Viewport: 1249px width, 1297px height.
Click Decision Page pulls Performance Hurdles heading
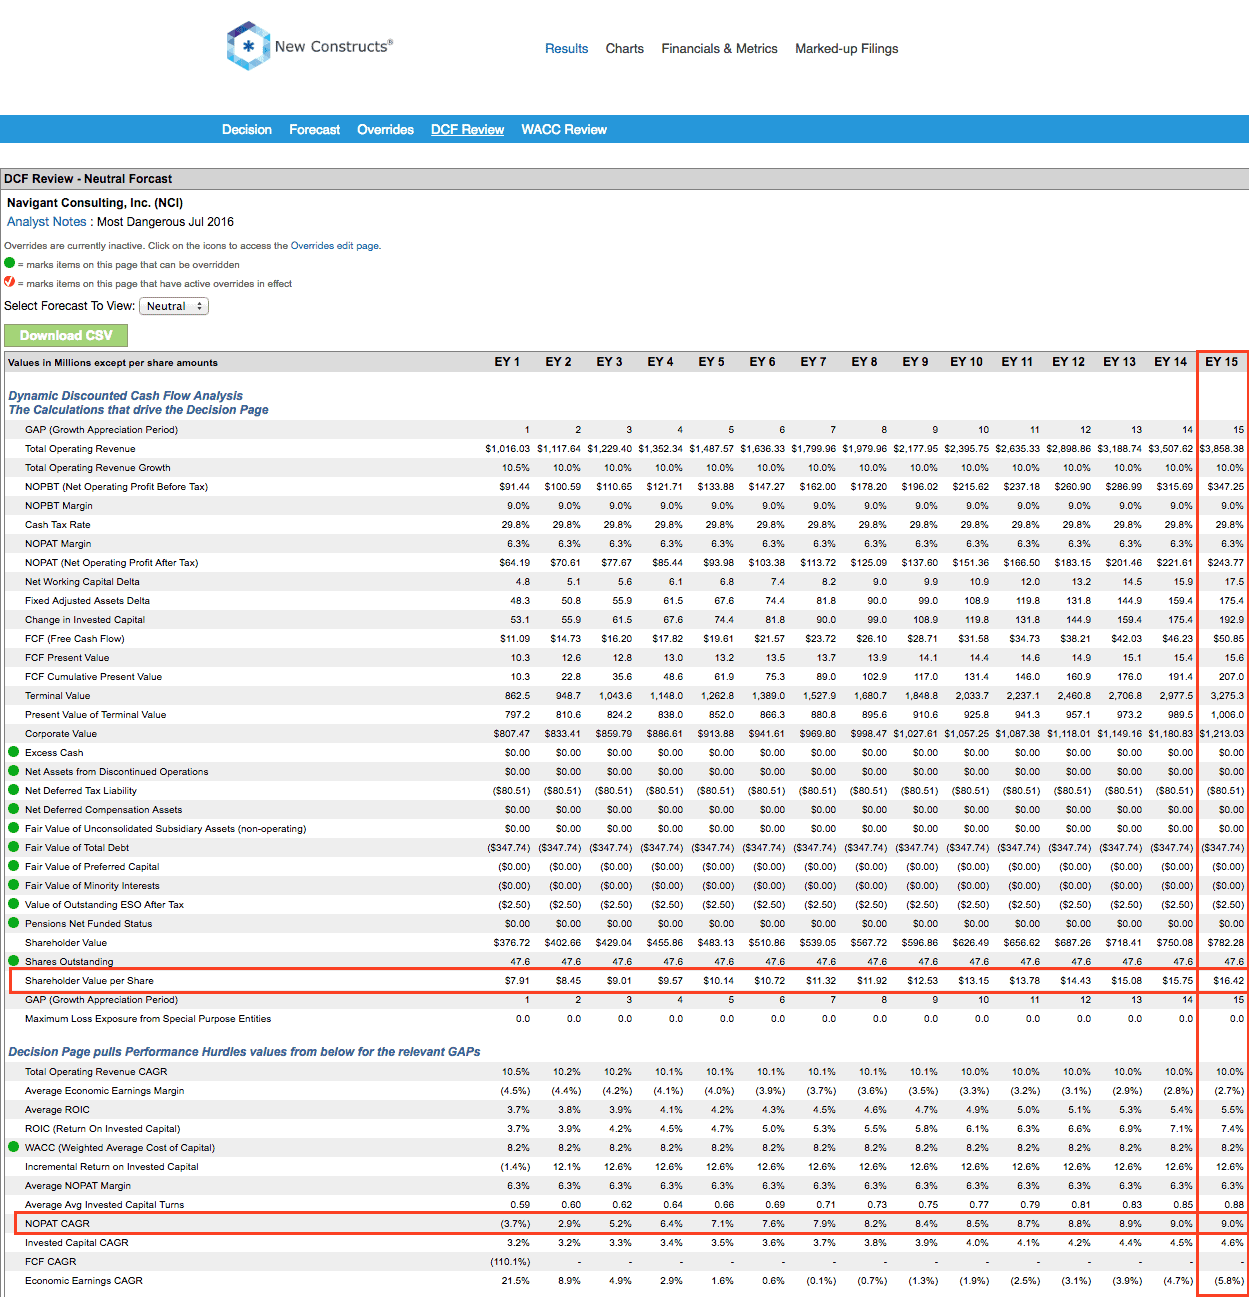coord(244,1052)
